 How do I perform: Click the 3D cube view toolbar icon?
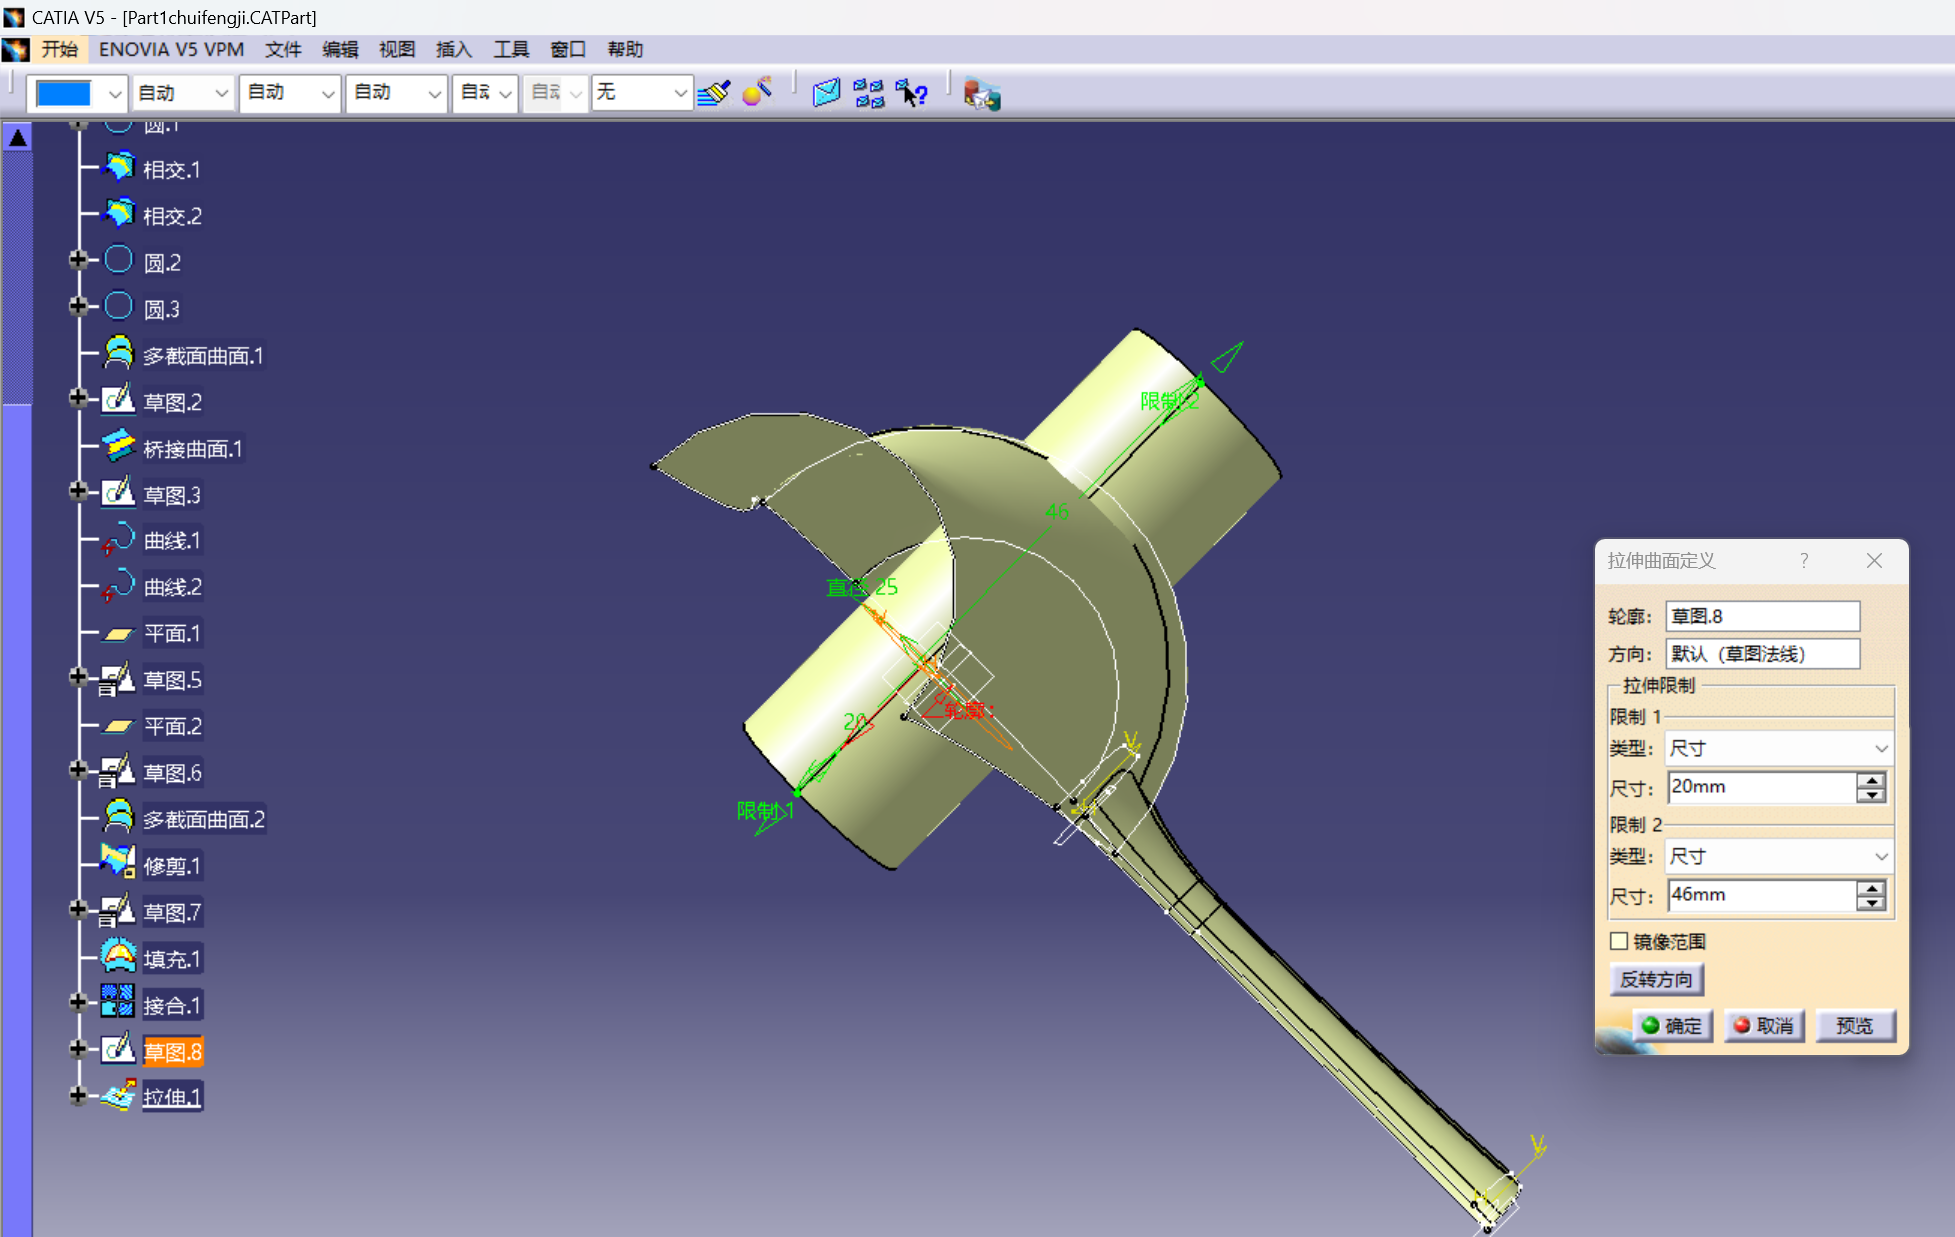826,94
